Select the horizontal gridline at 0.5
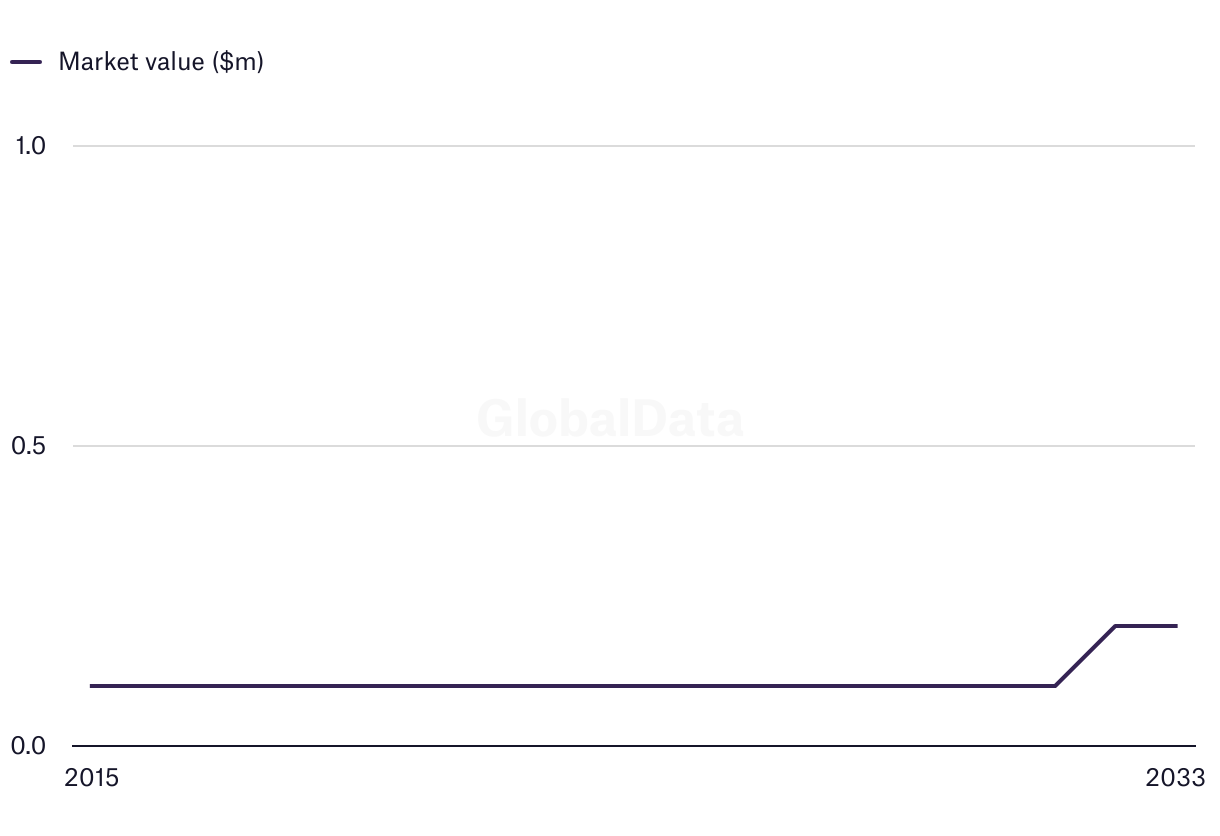The width and height of the screenshot is (1220, 836). 634,446
